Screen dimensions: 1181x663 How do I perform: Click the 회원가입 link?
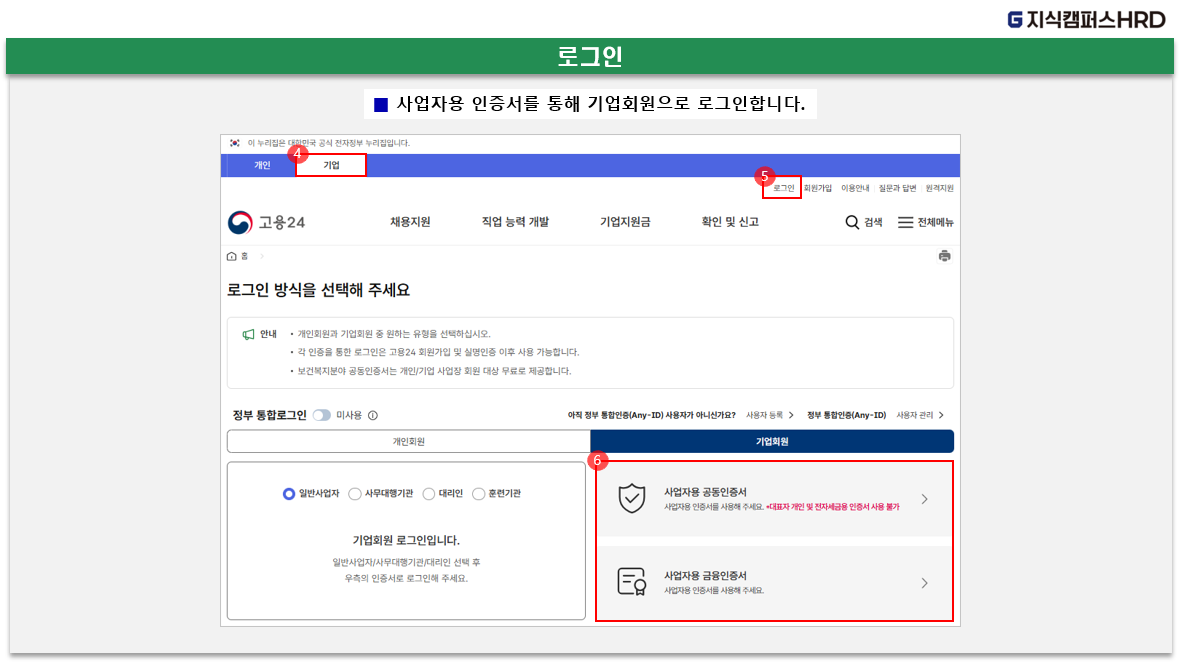click(818, 188)
